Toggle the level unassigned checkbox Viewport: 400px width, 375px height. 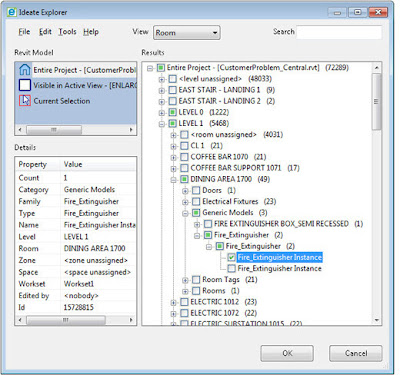click(x=172, y=79)
